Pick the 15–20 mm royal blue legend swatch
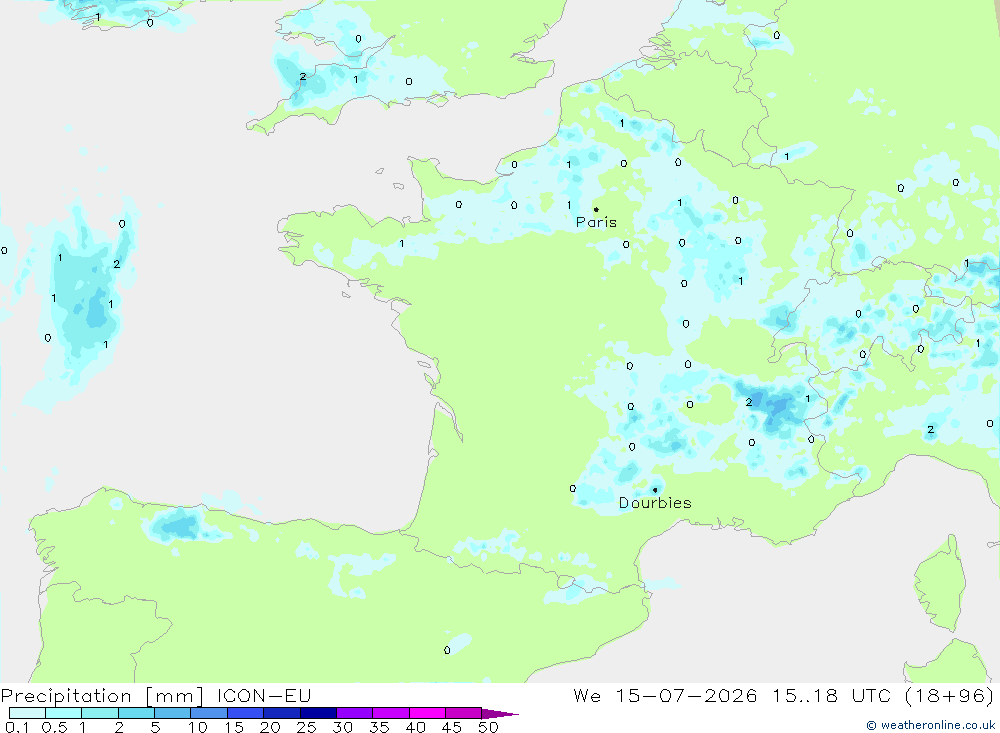1000x733 pixels. tap(246, 713)
